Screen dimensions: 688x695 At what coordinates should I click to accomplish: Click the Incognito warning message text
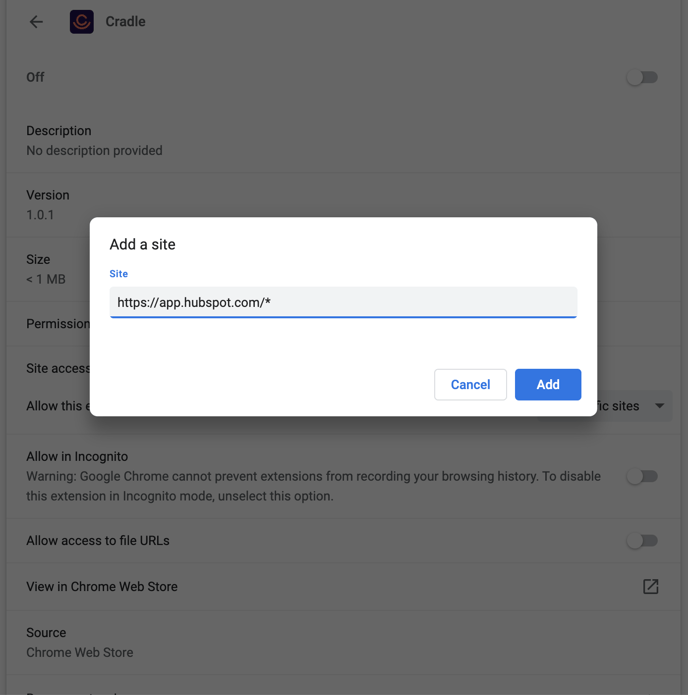click(313, 486)
